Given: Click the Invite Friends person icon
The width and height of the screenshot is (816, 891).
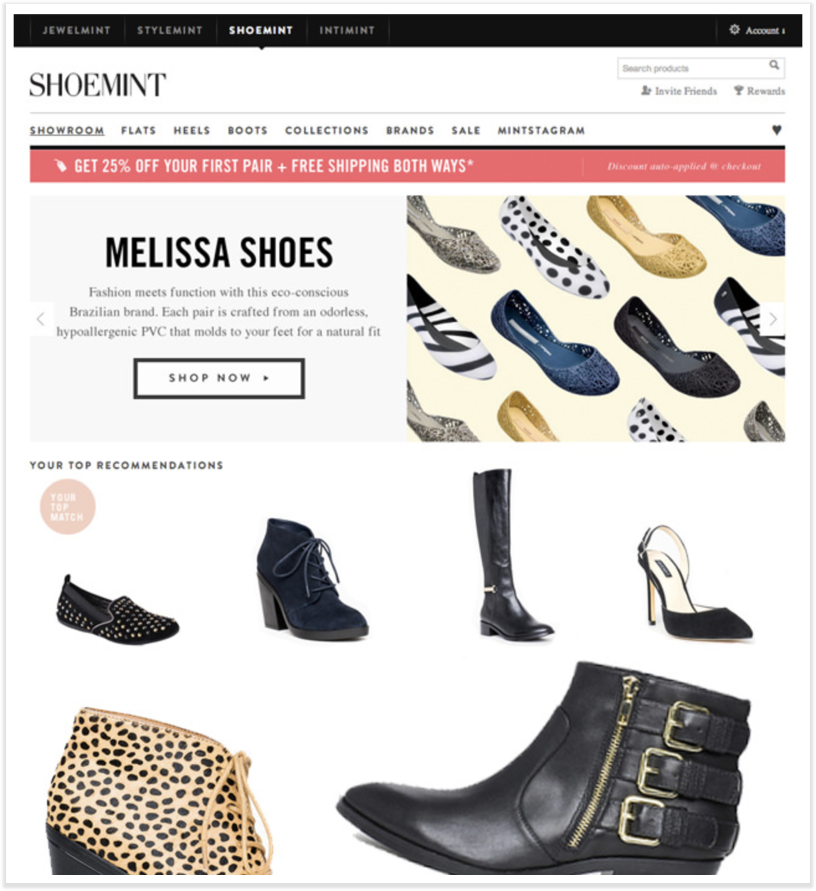Looking at the screenshot, I should pyautogui.click(x=646, y=90).
